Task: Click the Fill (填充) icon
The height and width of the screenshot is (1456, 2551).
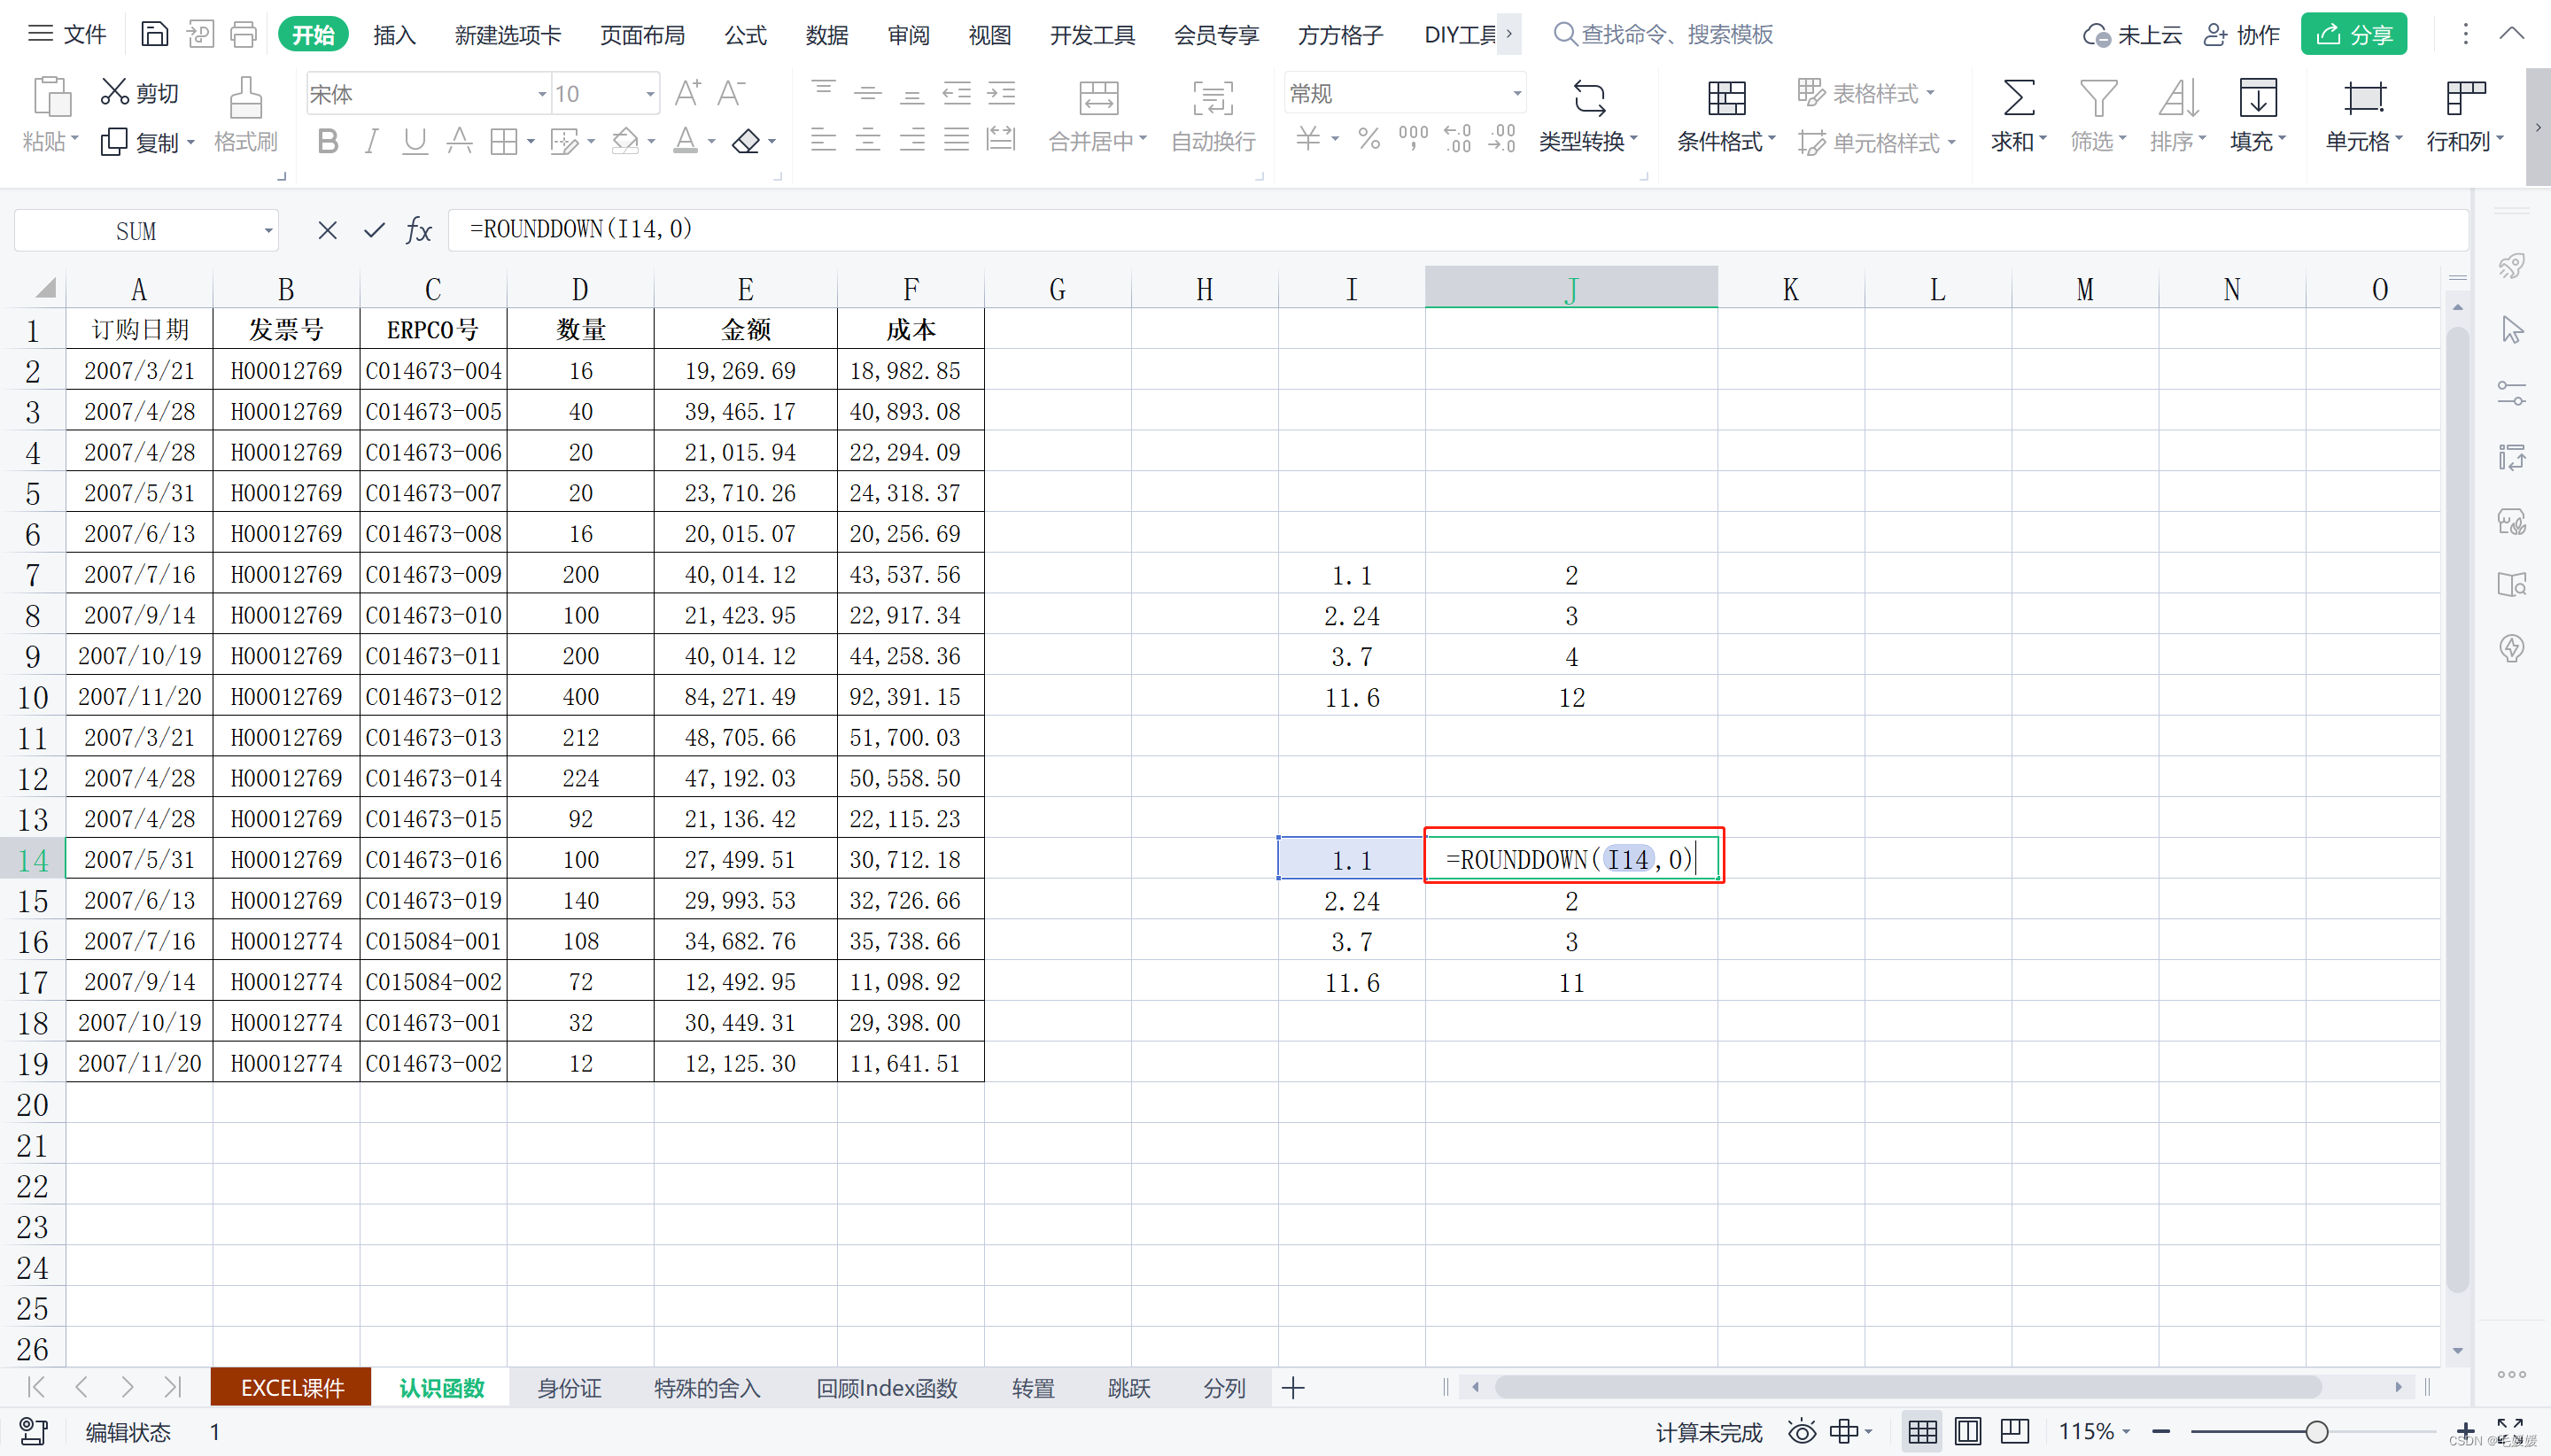Action: point(2258,98)
